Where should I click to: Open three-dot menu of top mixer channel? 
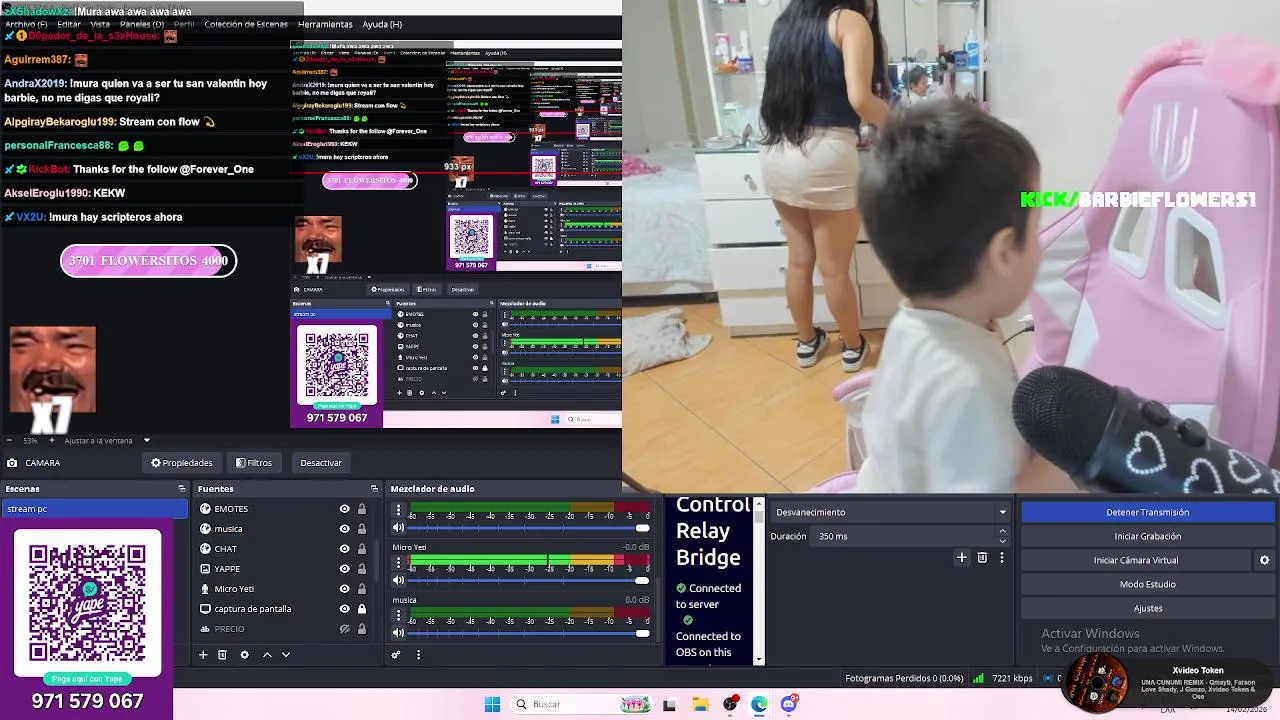click(x=398, y=511)
